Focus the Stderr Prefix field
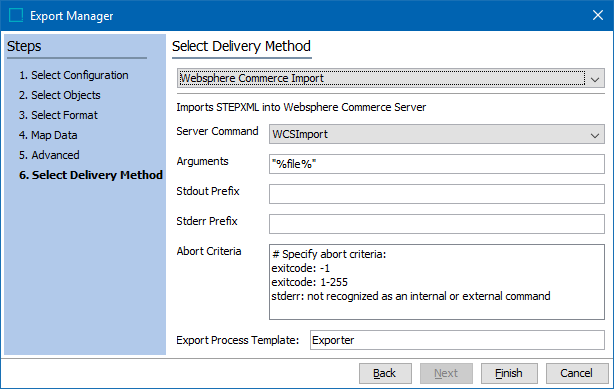The image size is (614, 389). pyautogui.click(x=437, y=224)
